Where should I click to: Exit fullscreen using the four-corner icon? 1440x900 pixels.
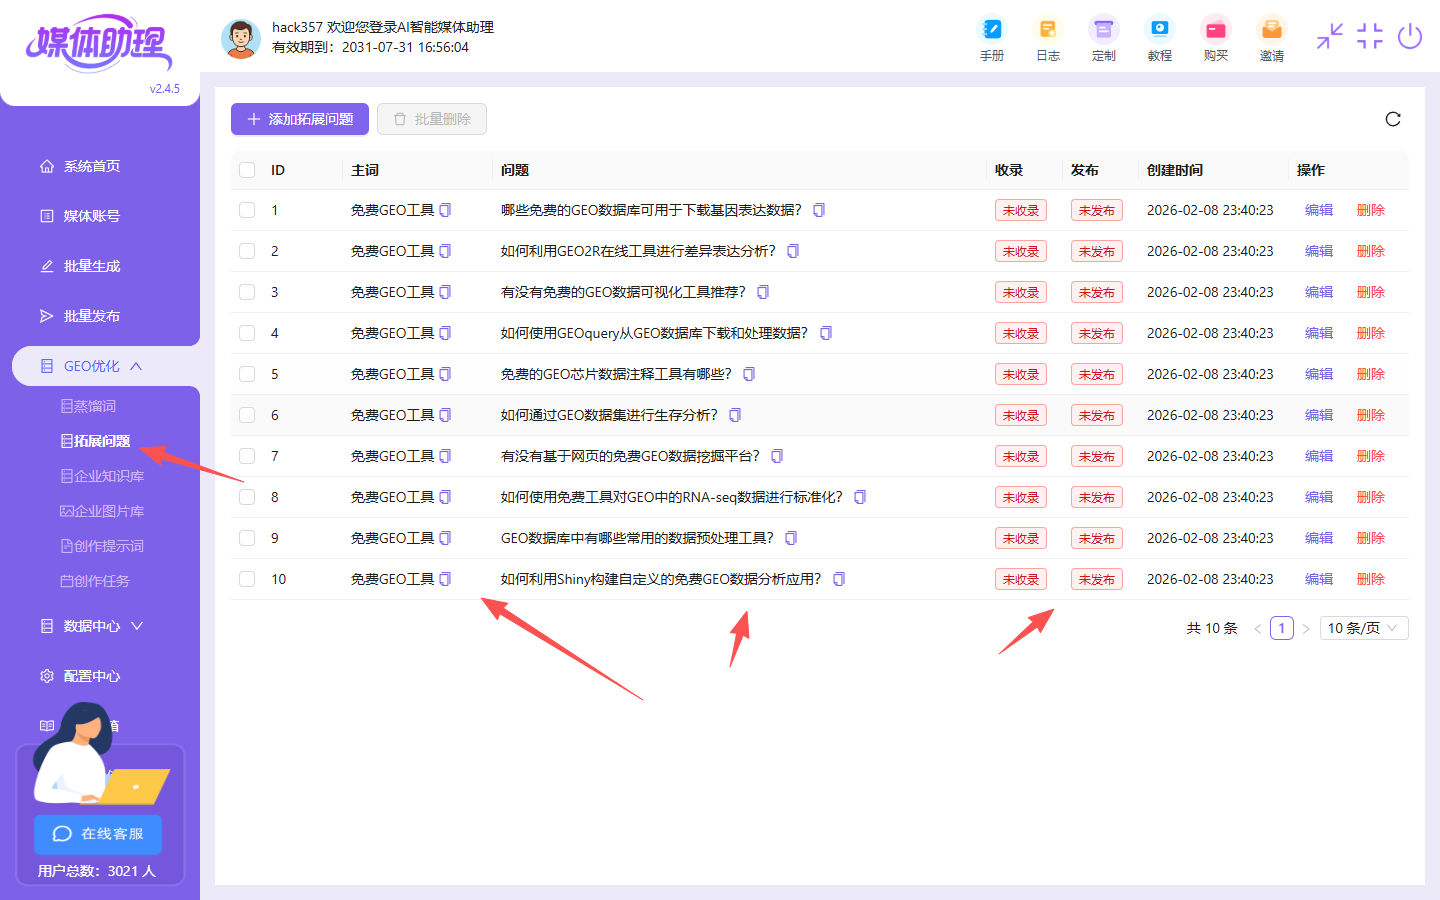click(1370, 36)
